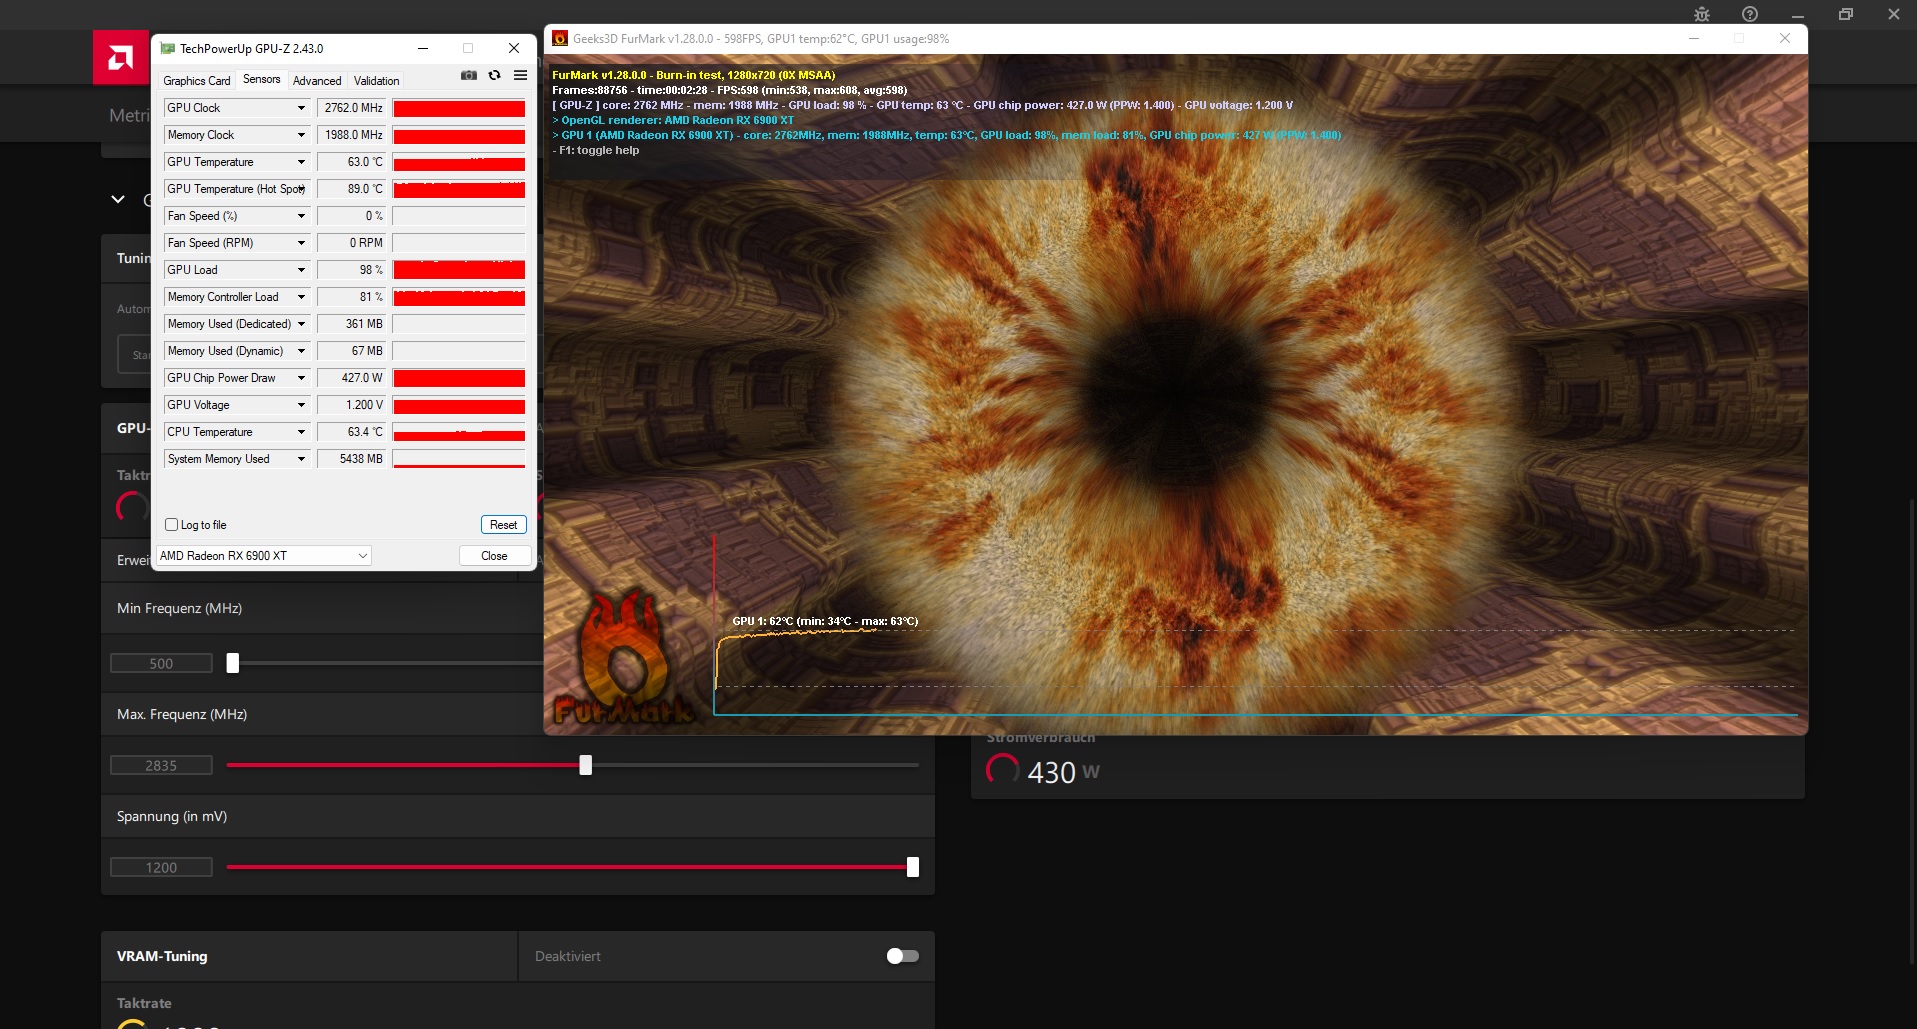The width and height of the screenshot is (1917, 1029).
Task: Click the F1: toggle help text in FurMark
Action: 596,150
